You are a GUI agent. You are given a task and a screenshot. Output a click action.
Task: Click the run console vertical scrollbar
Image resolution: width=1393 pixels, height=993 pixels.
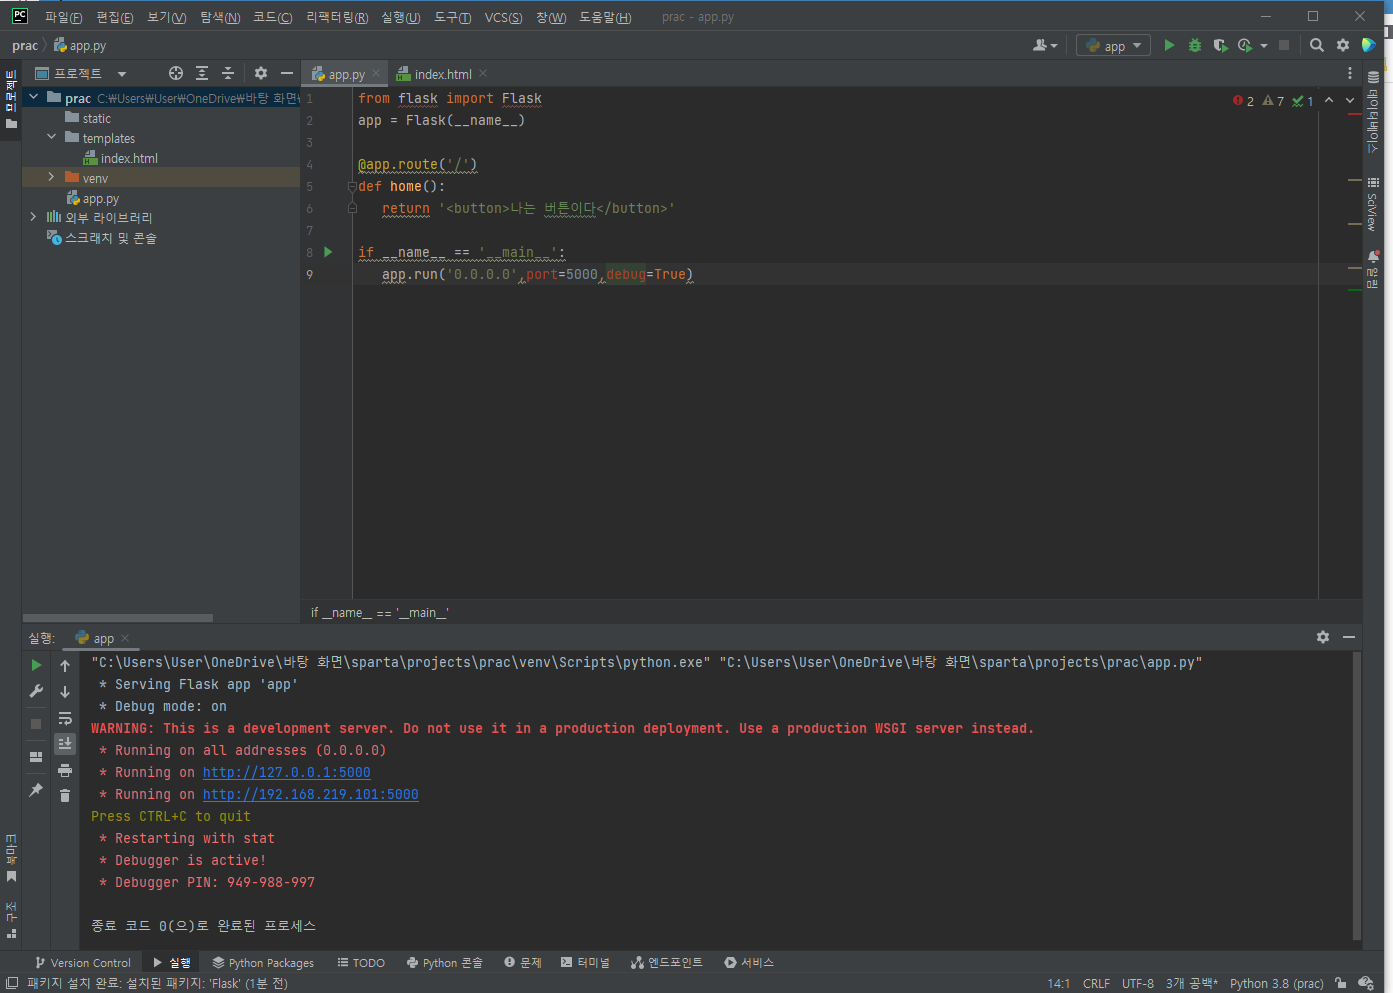click(x=1356, y=796)
